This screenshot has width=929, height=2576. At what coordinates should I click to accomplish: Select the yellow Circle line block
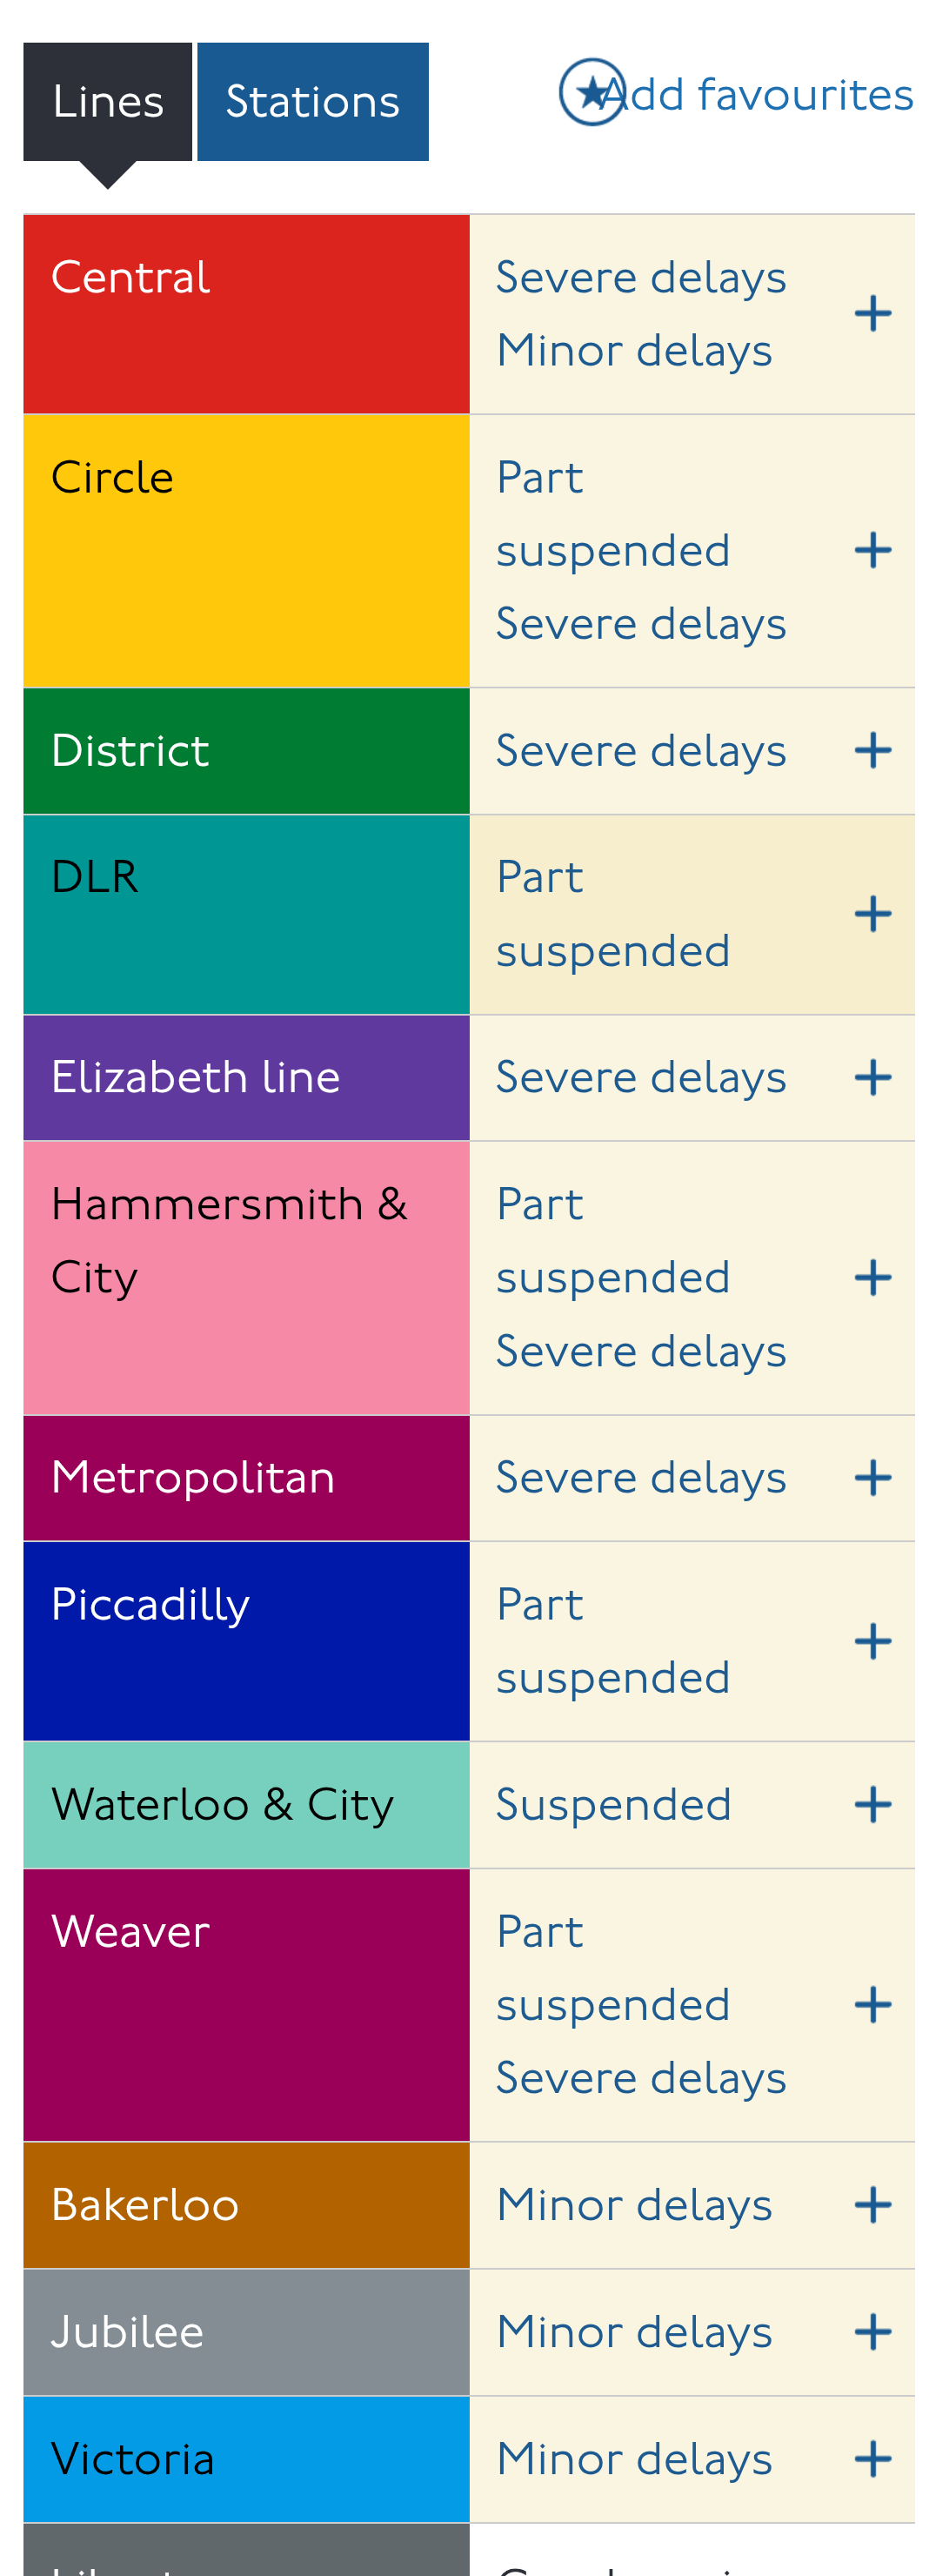point(246,550)
